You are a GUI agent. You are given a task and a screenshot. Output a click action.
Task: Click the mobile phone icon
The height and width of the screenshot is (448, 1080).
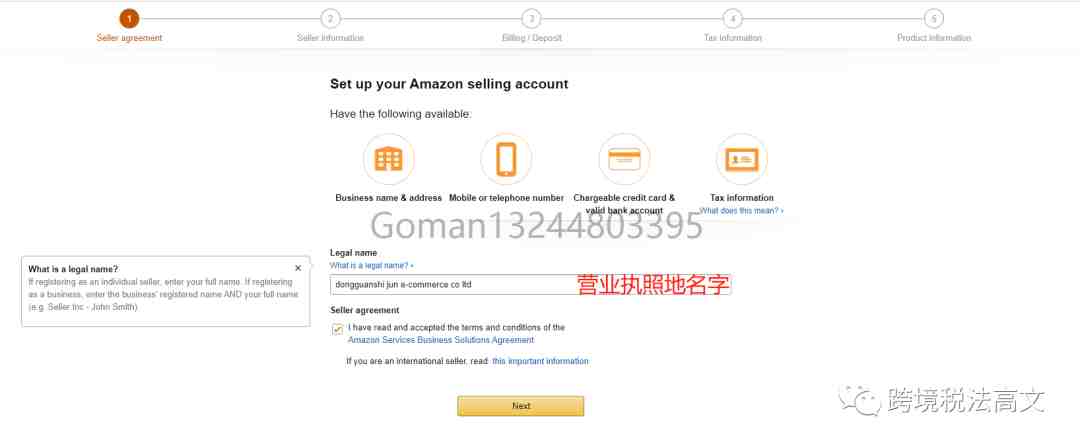pos(506,159)
